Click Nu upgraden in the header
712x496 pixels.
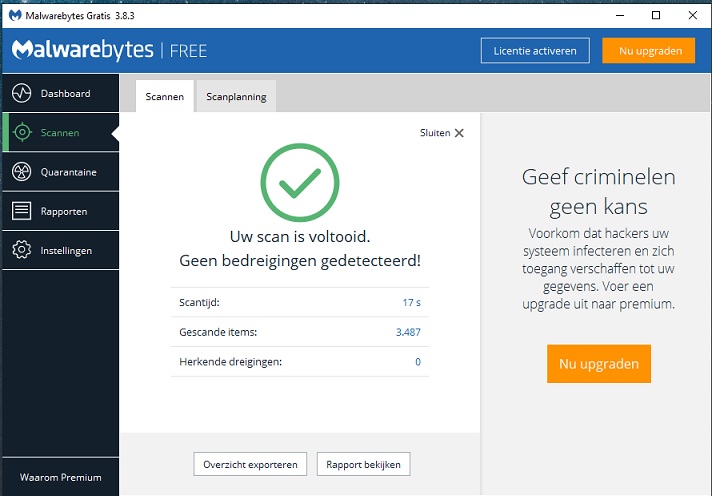[x=649, y=50]
